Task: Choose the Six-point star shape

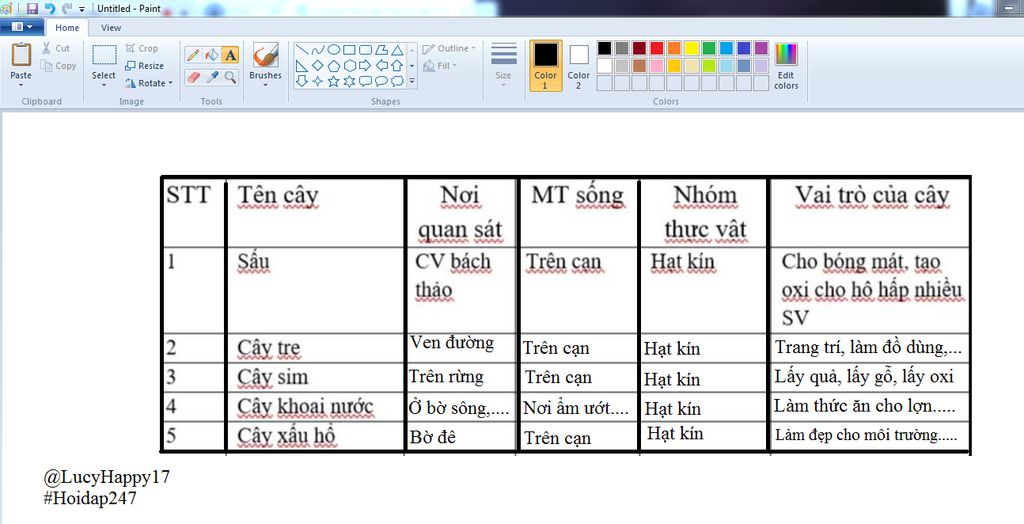Action: (349, 81)
